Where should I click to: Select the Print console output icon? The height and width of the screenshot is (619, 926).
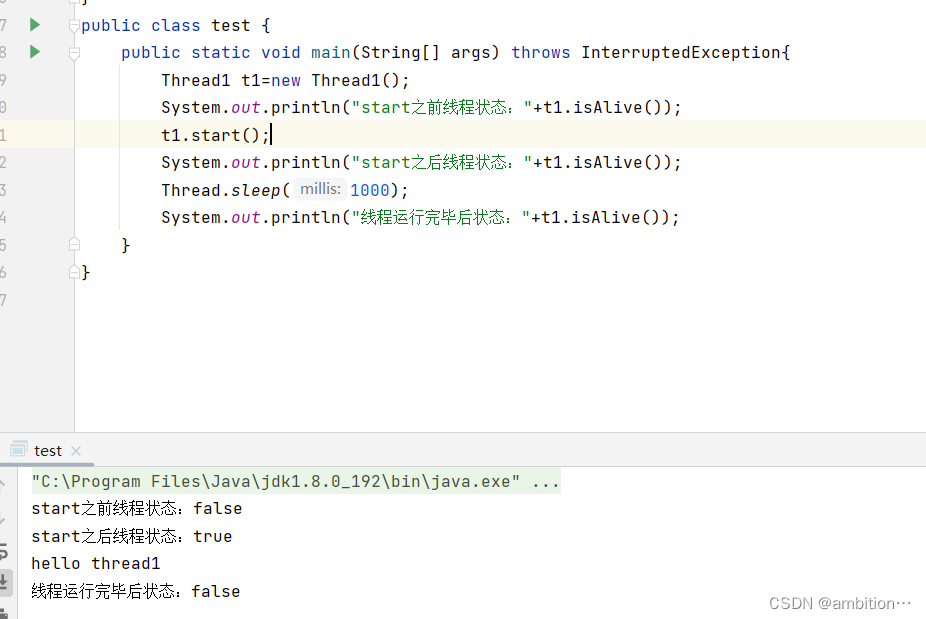[x=8, y=610]
